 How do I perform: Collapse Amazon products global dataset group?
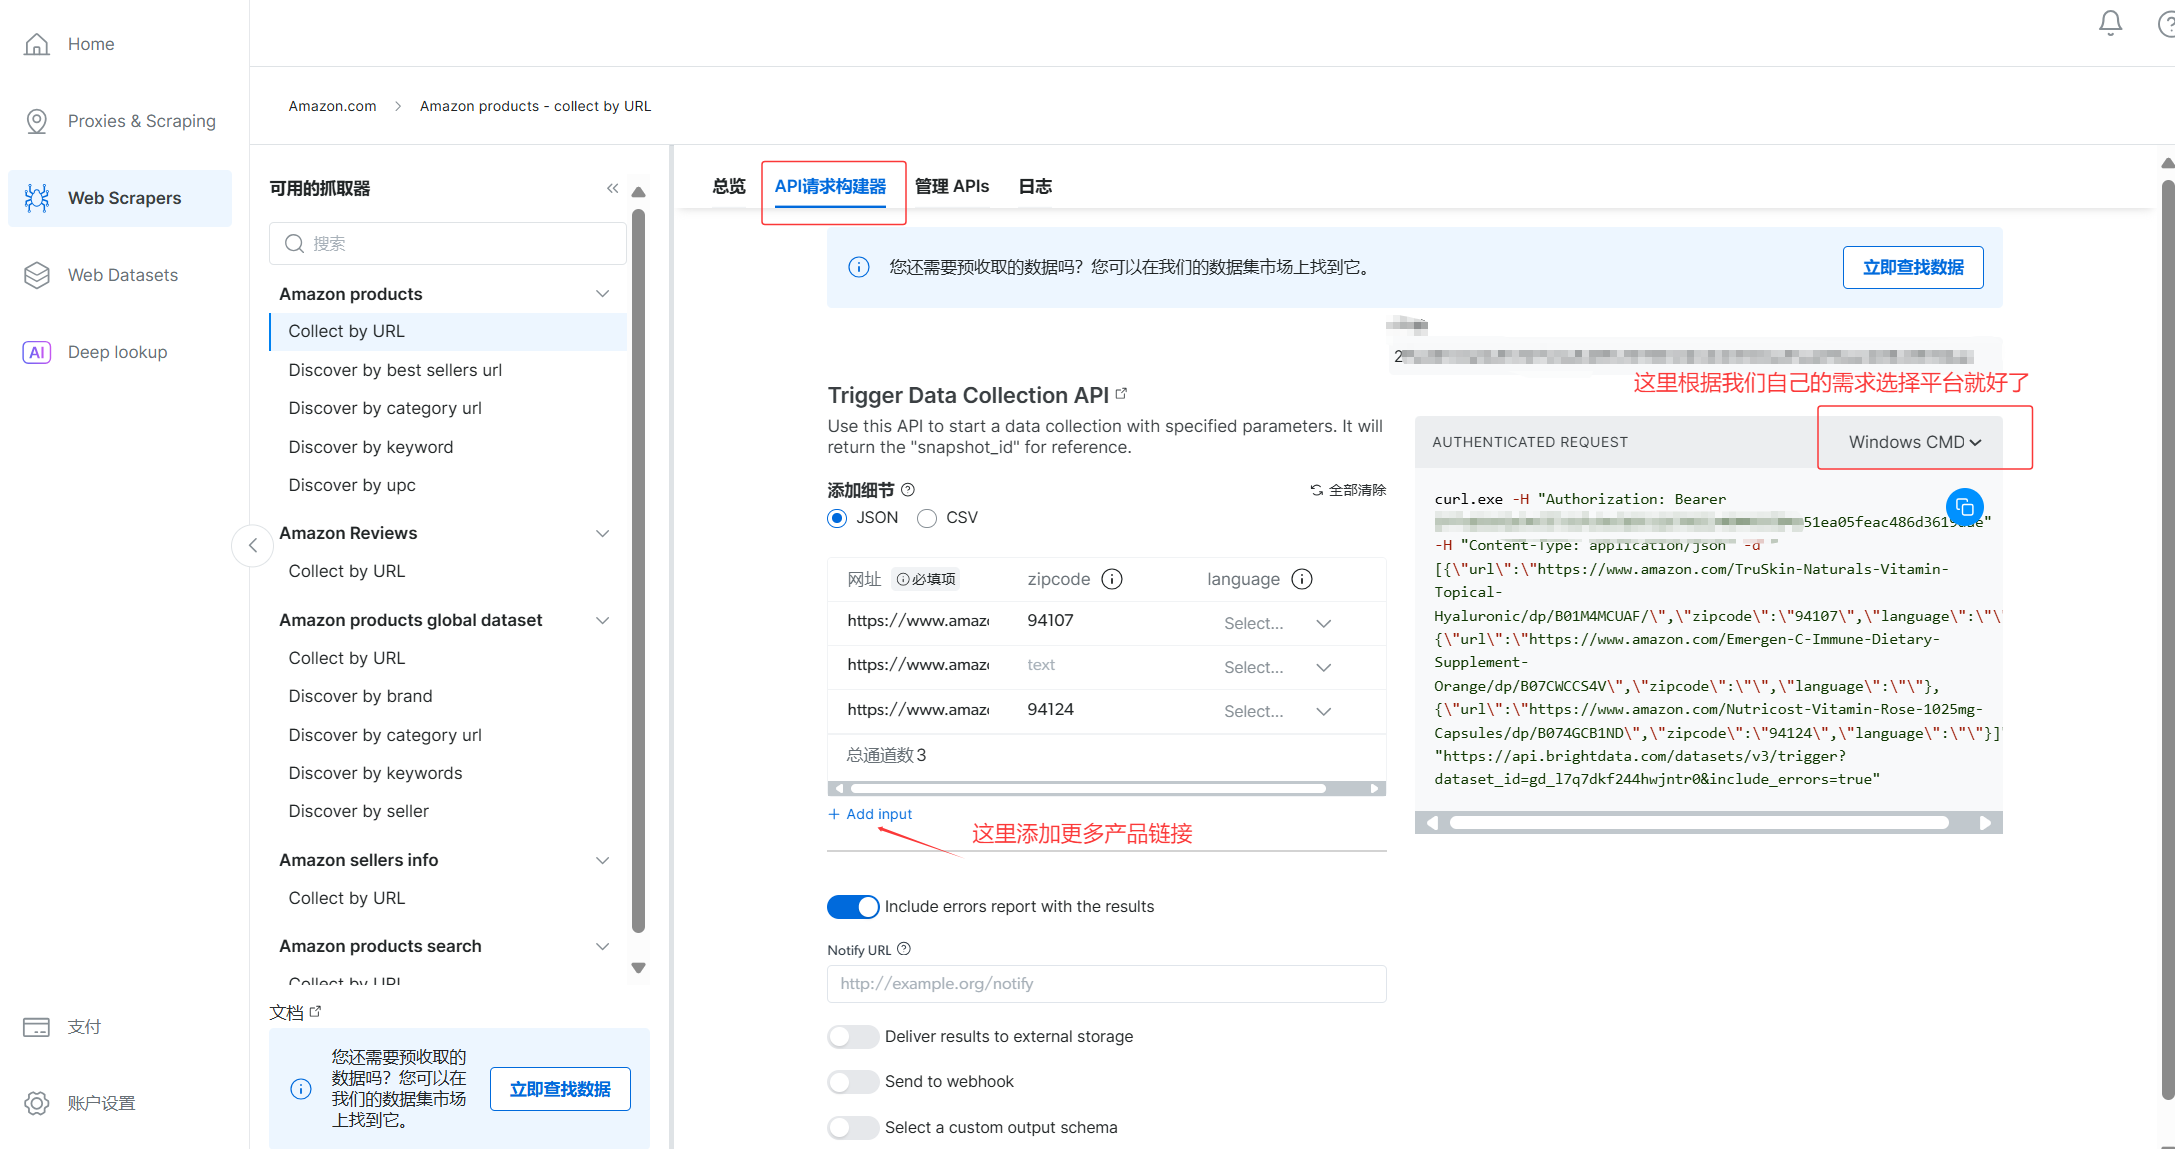point(603,620)
